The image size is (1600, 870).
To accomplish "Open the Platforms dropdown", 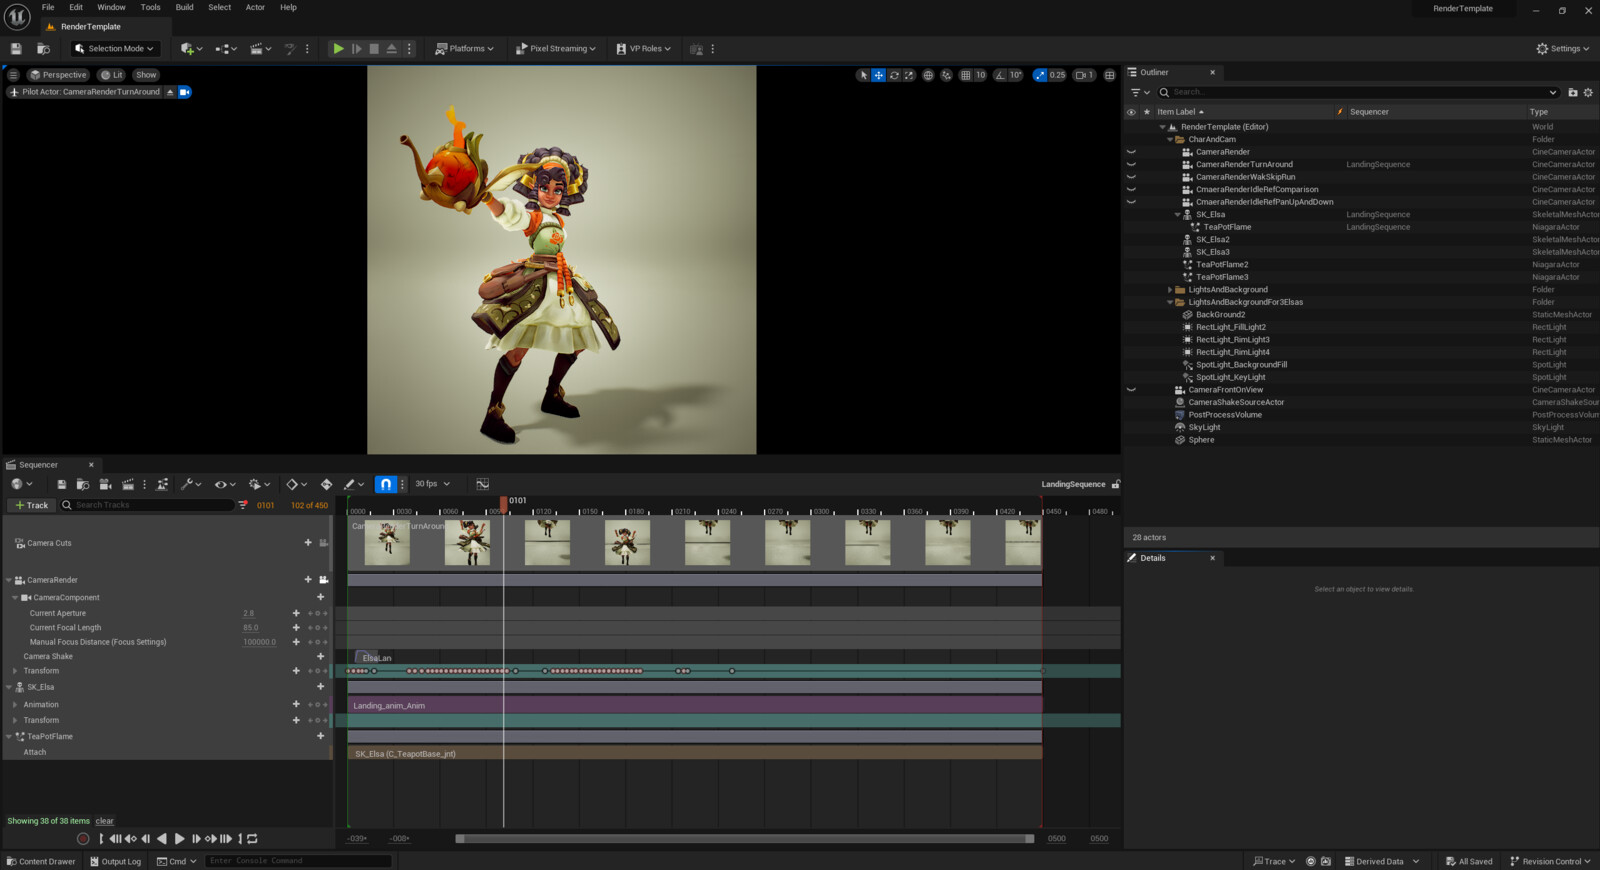I will coord(465,48).
